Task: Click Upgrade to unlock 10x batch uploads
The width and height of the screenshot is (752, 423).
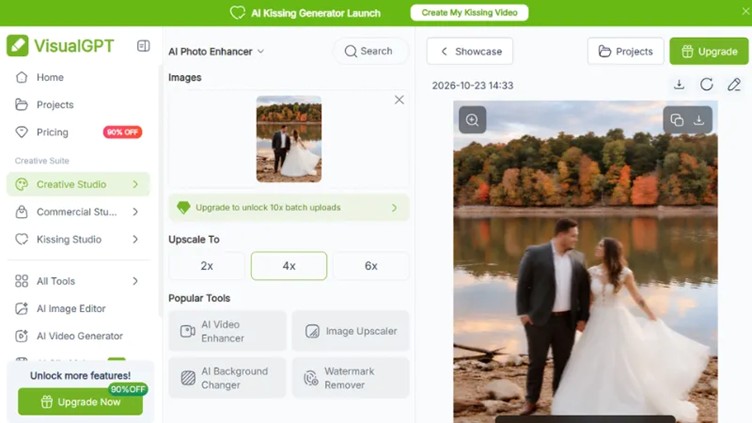Action: click(289, 208)
